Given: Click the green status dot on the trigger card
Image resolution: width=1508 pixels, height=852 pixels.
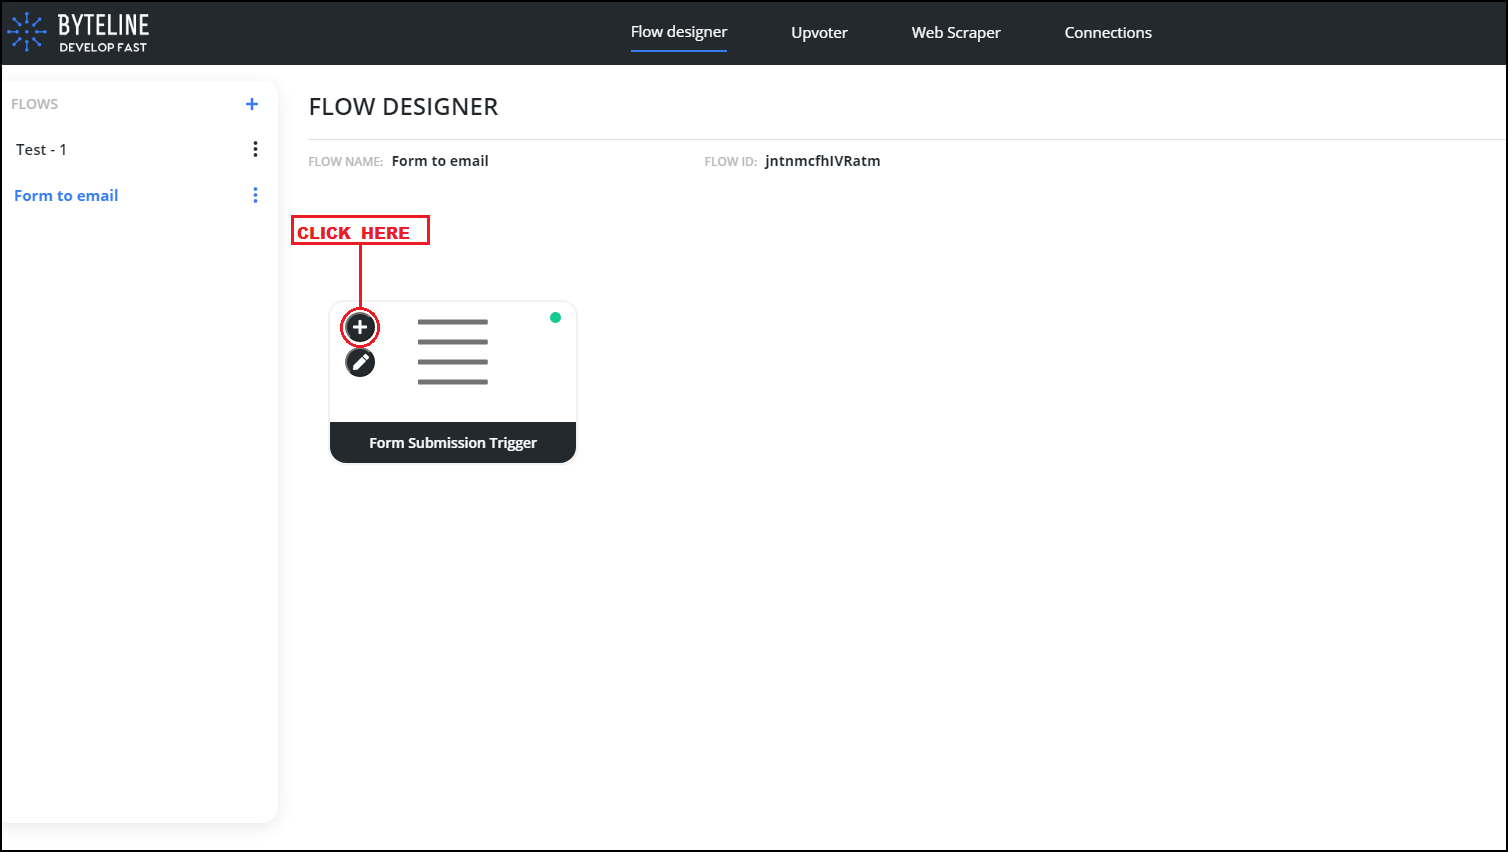Looking at the screenshot, I should (555, 318).
